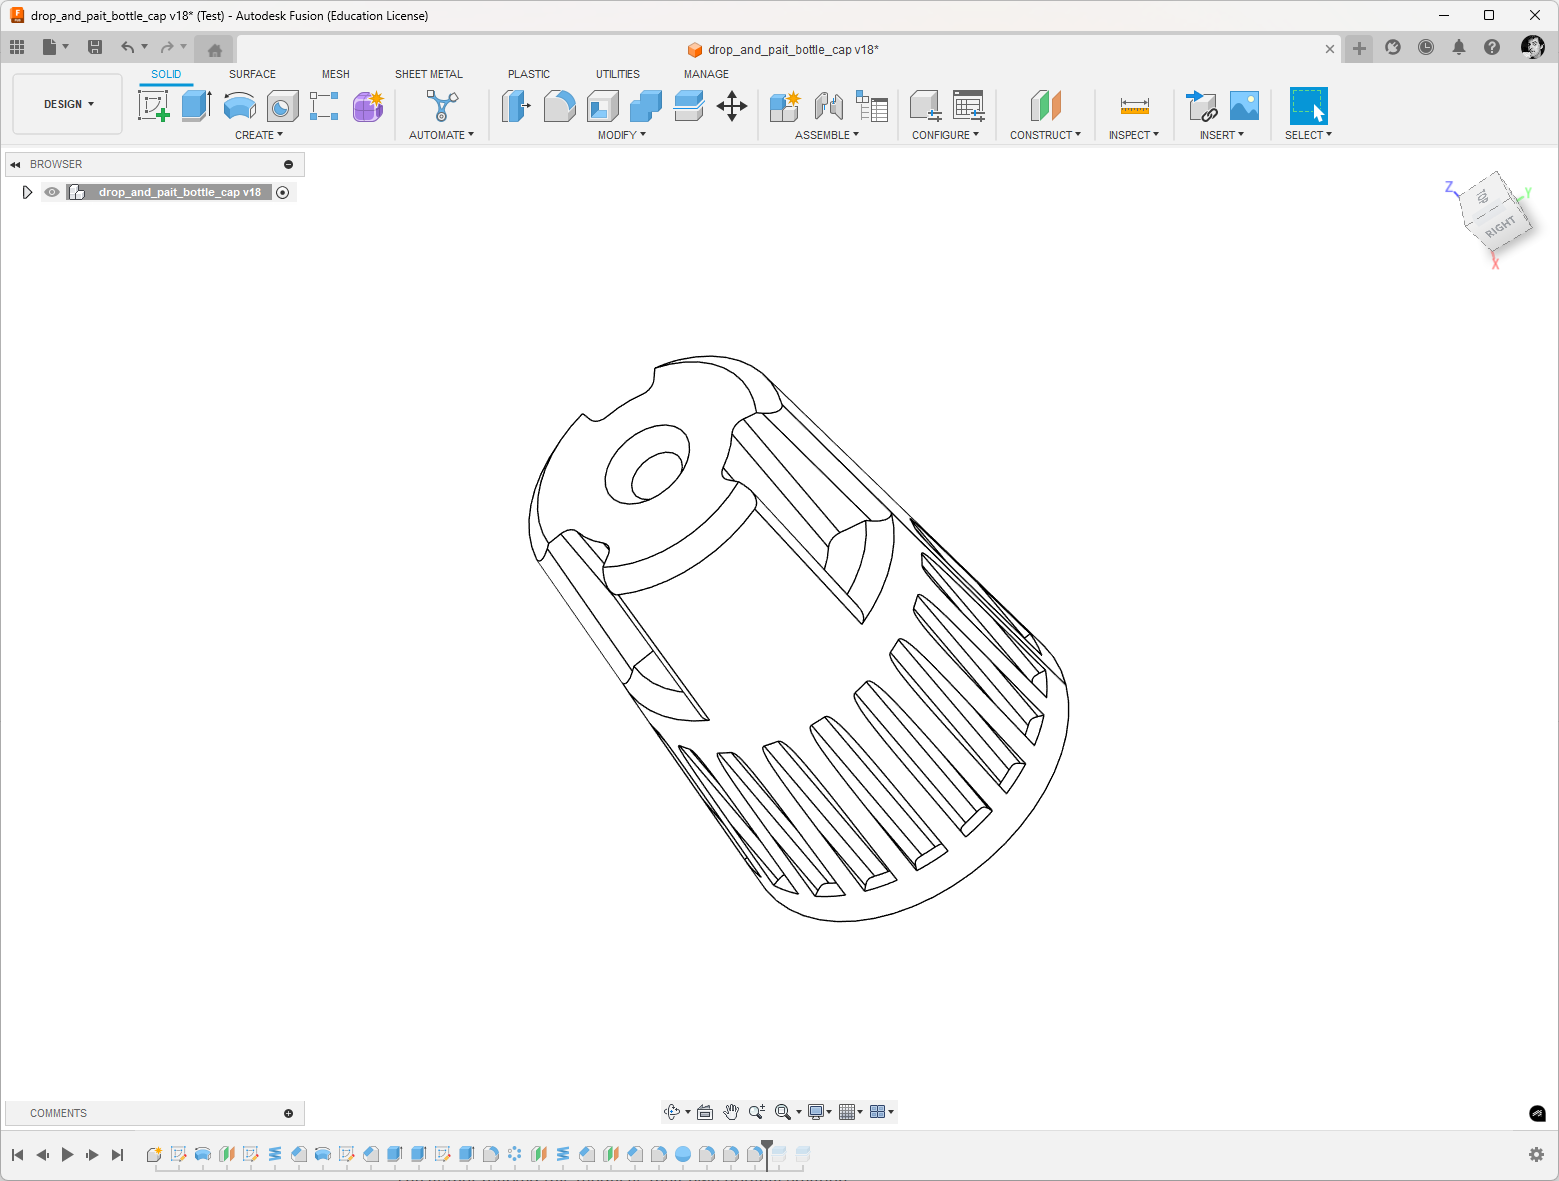This screenshot has width=1559, height=1181.
Task: Expand the drop_and_pait_bottle_cap tree node
Action: click(x=27, y=192)
